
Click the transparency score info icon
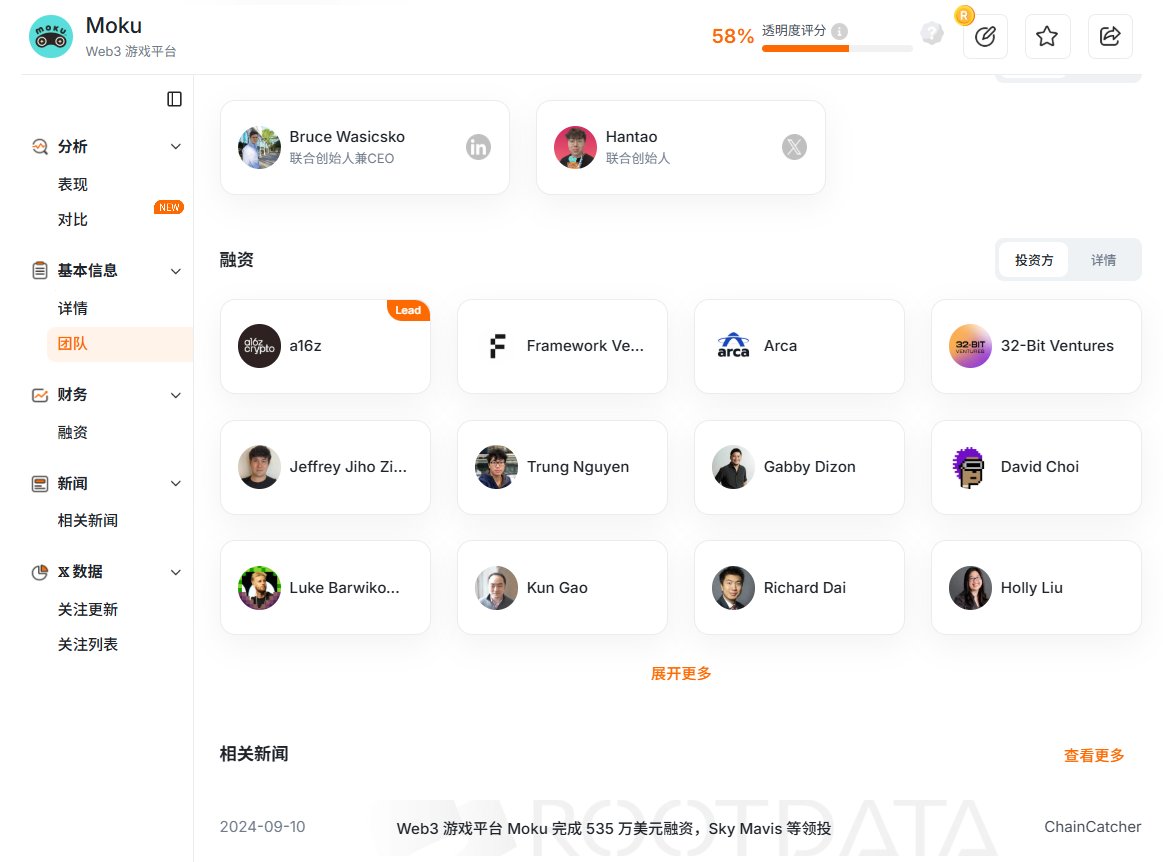[840, 31]
